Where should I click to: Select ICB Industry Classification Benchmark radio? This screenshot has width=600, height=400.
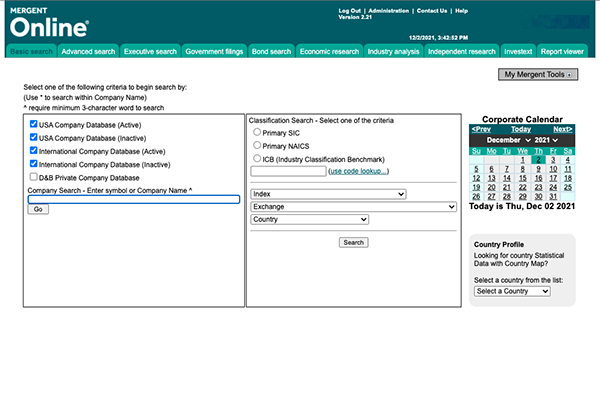(257, 158)
